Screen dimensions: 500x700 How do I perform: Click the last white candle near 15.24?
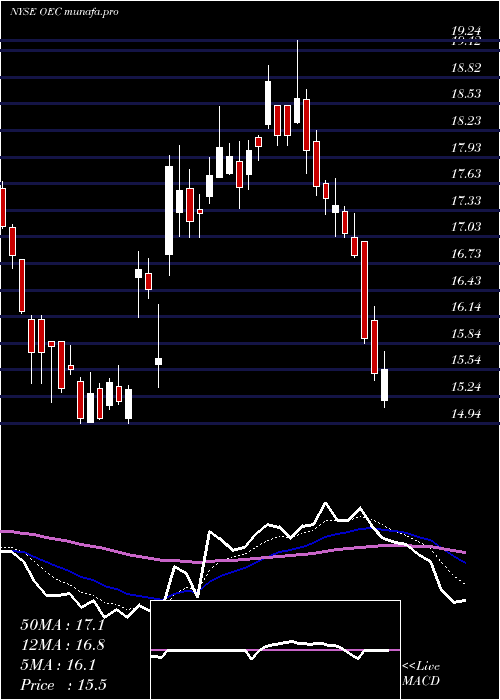pyautogui.click(x=384, y=380)
